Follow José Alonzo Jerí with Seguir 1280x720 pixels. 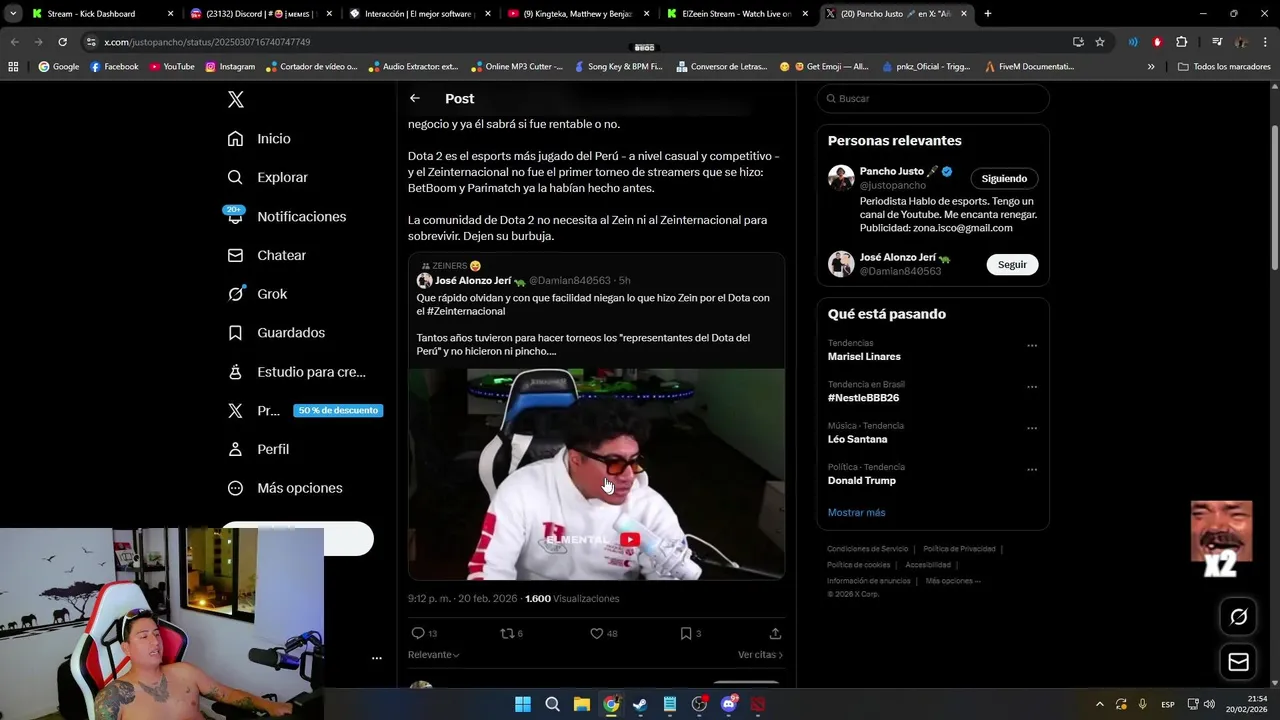click(x=1012, y=264)
